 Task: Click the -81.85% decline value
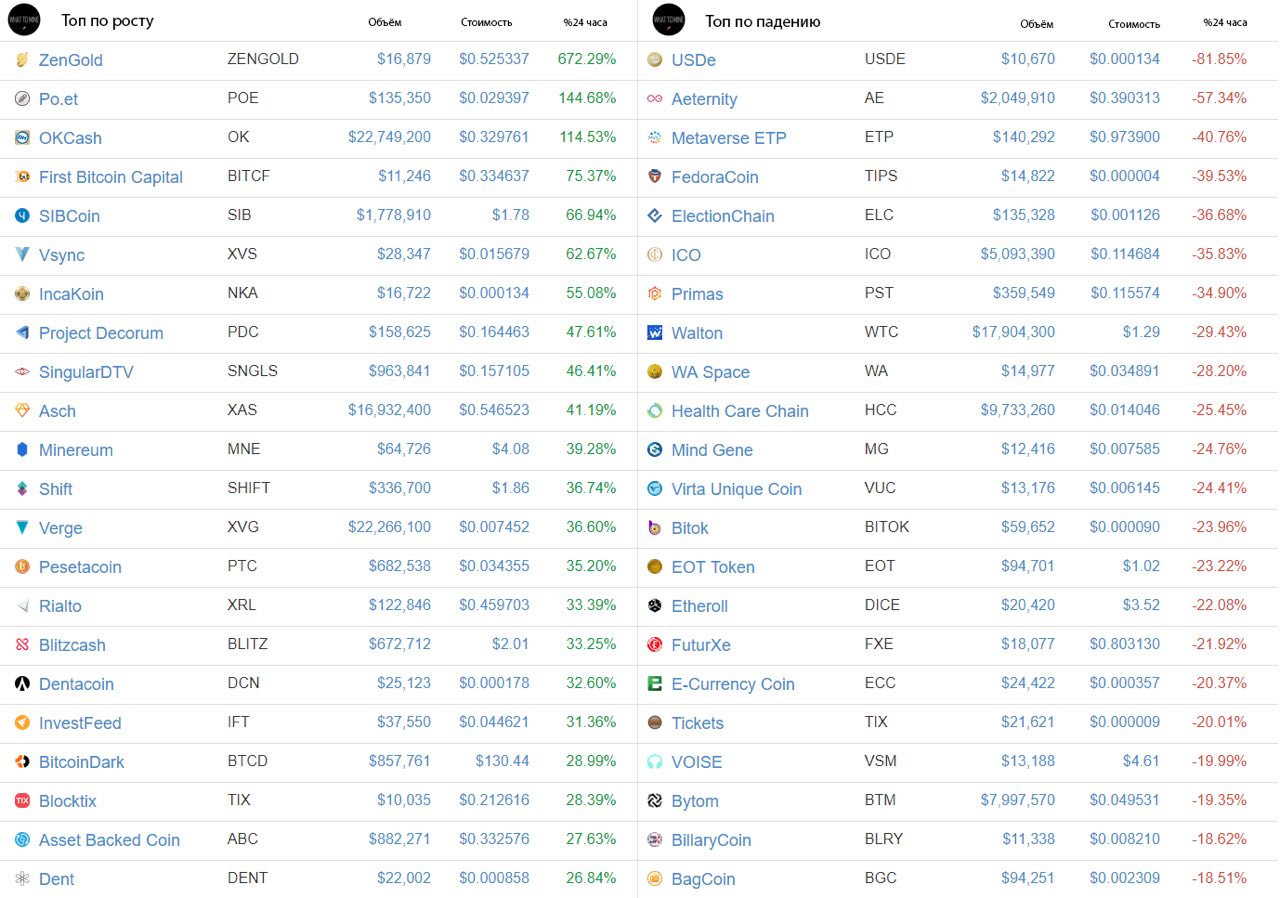(1219, 59)
